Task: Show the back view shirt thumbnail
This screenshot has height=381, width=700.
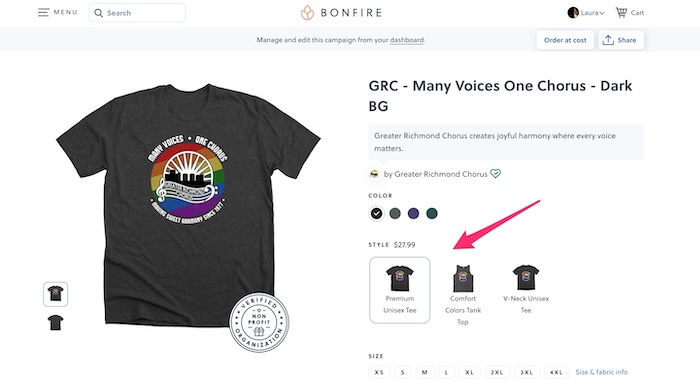Action: coord(55,322)
